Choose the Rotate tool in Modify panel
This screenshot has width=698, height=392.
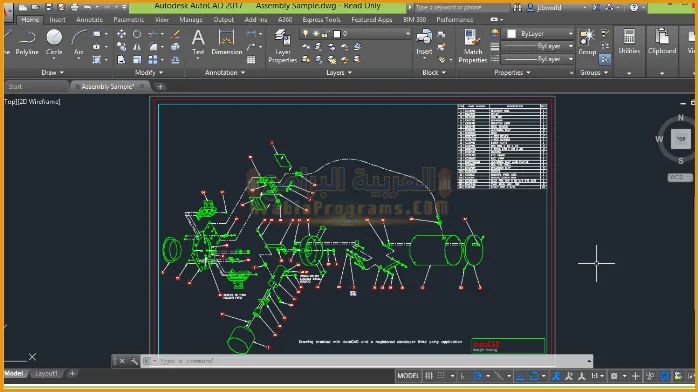click(x=137, y=34)
